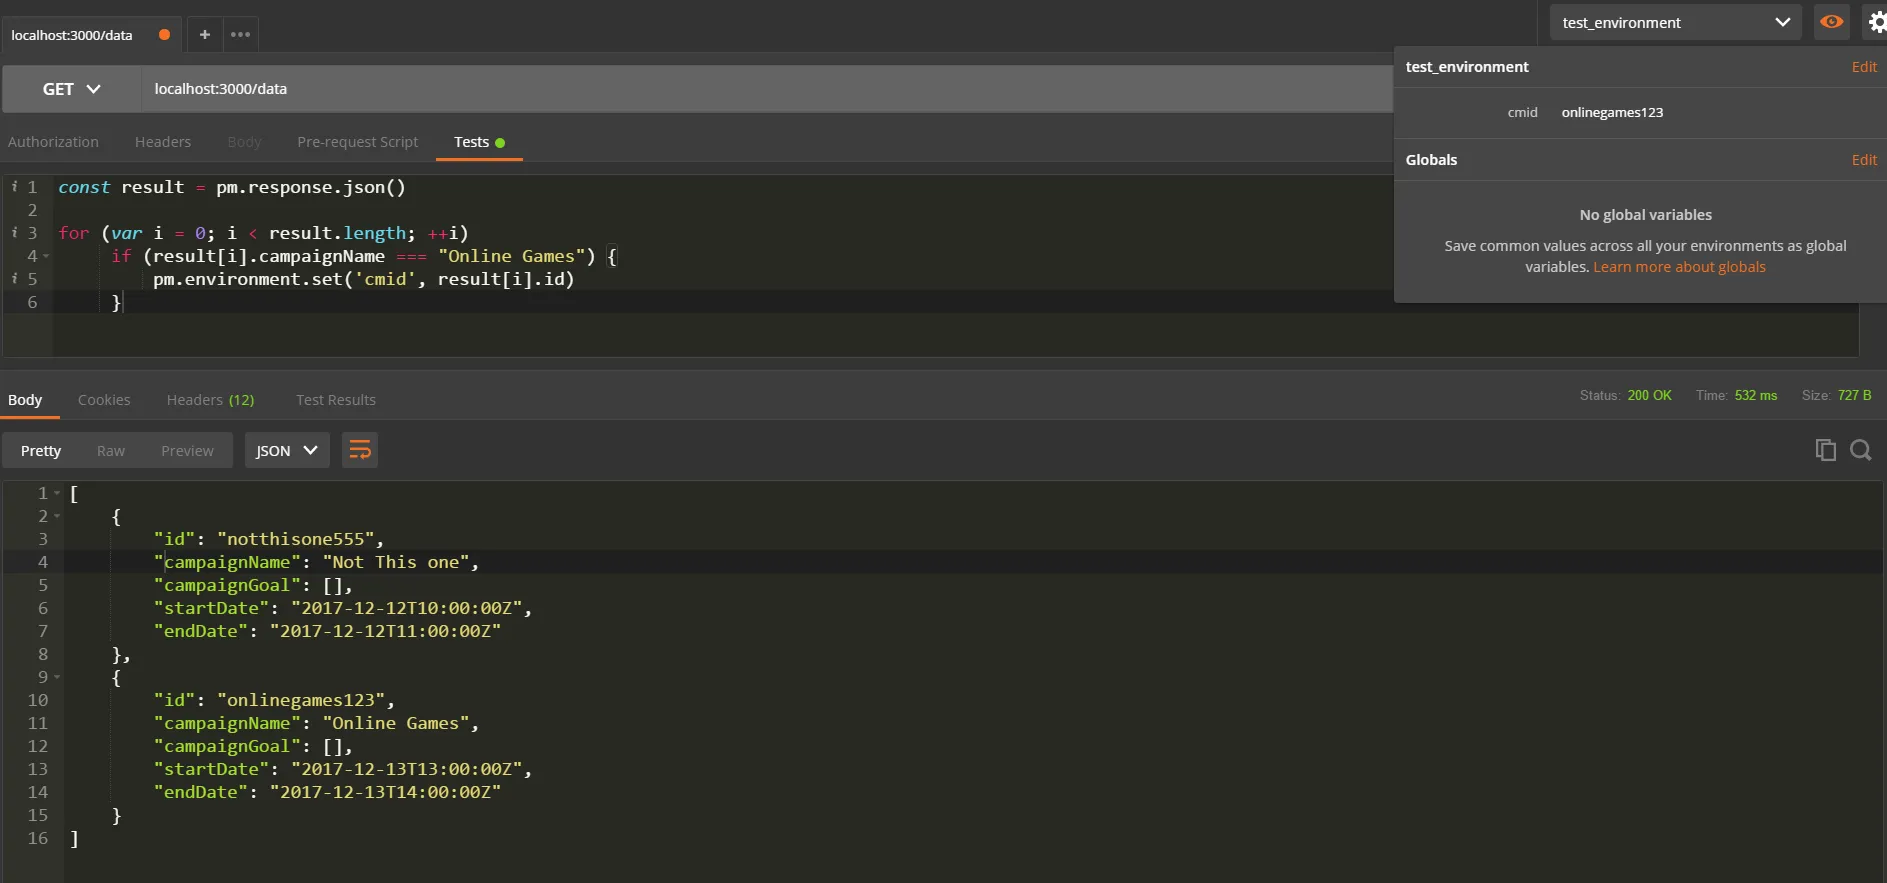This screenshot has height=883, width=1887.
Task: Select the Raw response view
Action: pyautogui.click(x=111, y=451)
